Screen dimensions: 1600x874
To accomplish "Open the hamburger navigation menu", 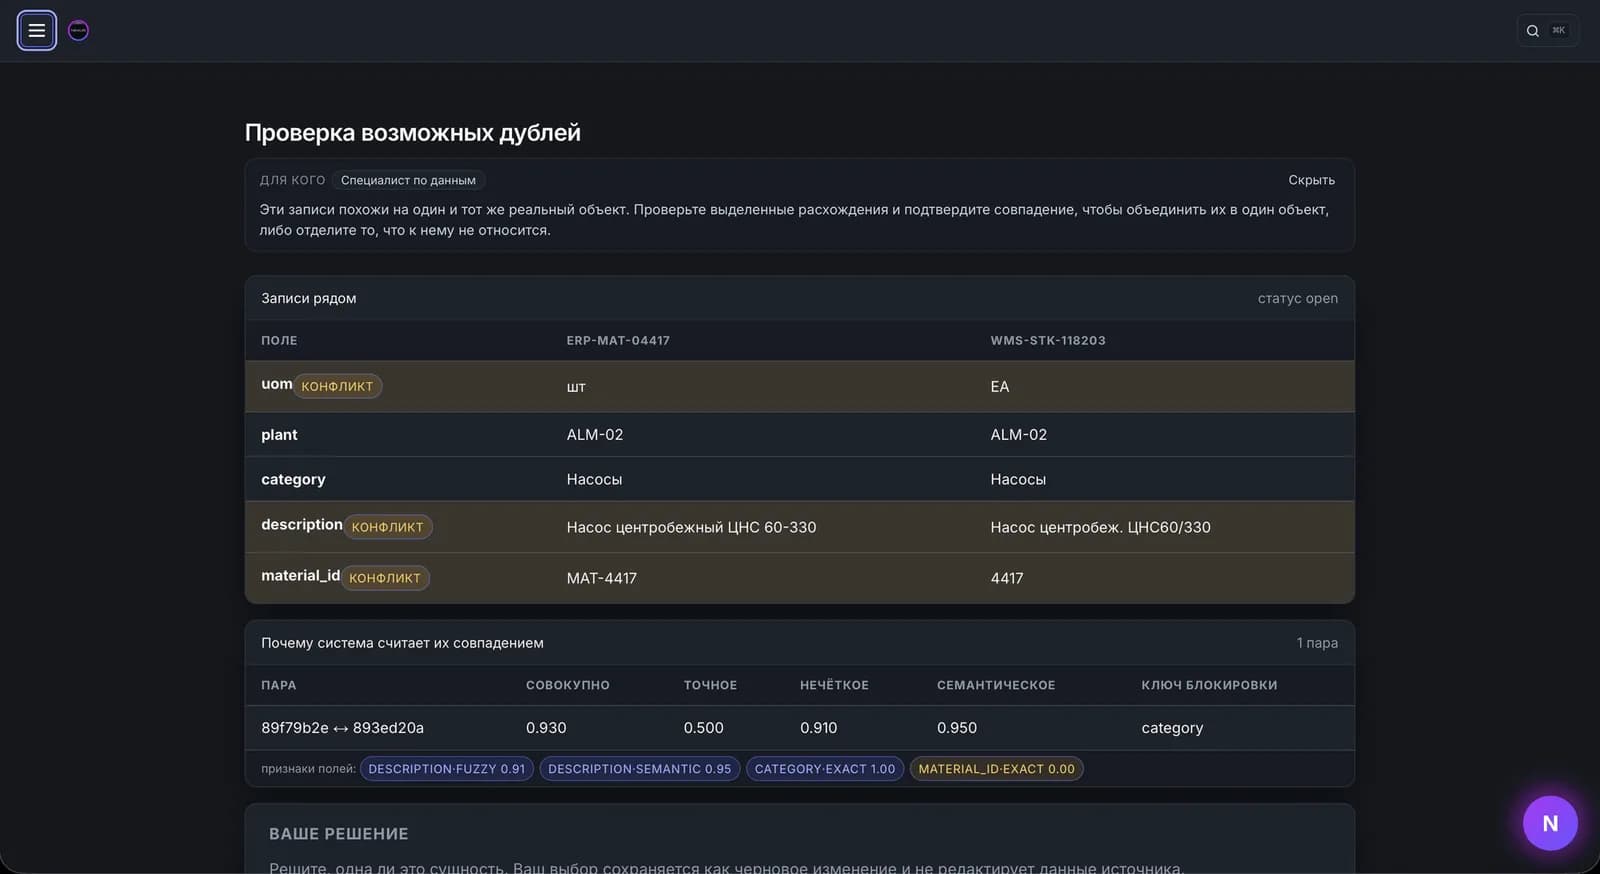I will (37, 30).
